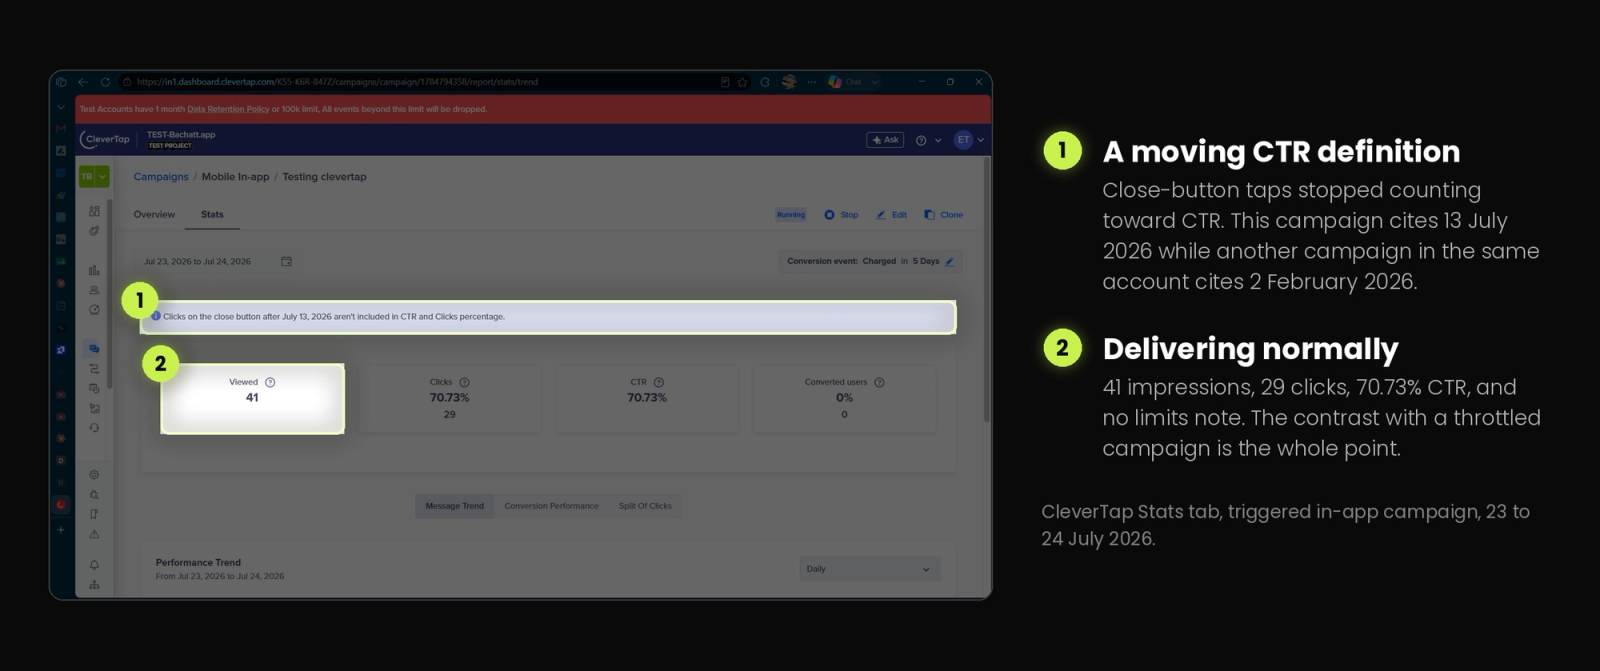Click the help question mark in header
Image resolution: width=1600 pixels, height=671 pixels.
coord(921,140)
